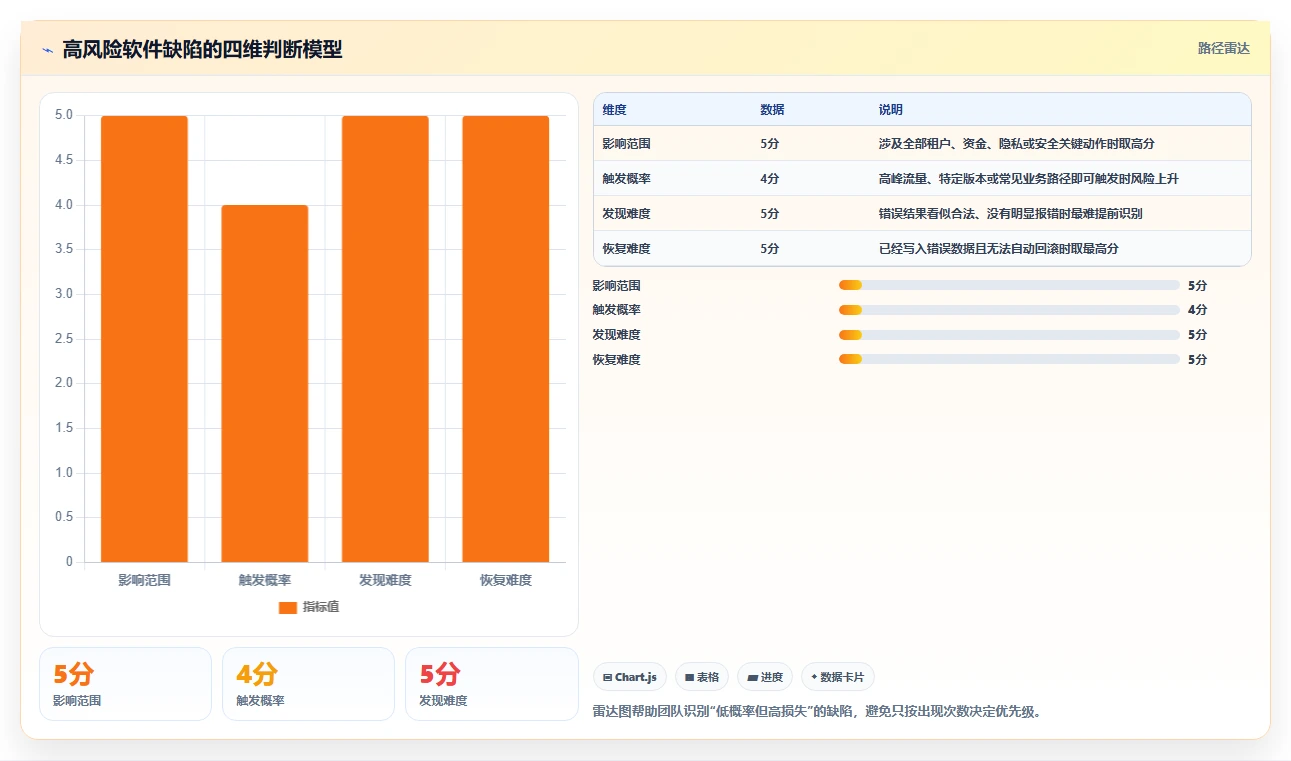Click the 4分 value in table

(769, 178)
